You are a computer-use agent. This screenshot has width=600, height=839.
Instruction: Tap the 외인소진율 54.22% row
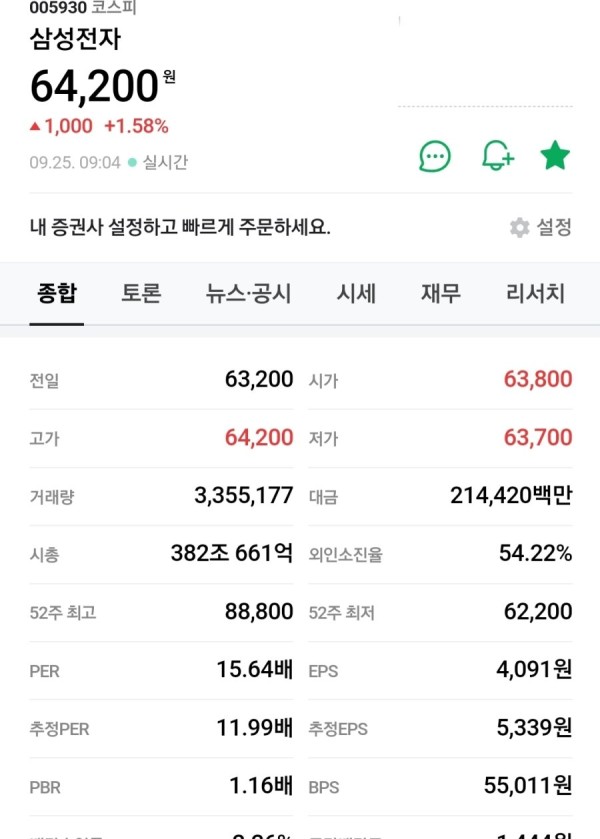440,553
